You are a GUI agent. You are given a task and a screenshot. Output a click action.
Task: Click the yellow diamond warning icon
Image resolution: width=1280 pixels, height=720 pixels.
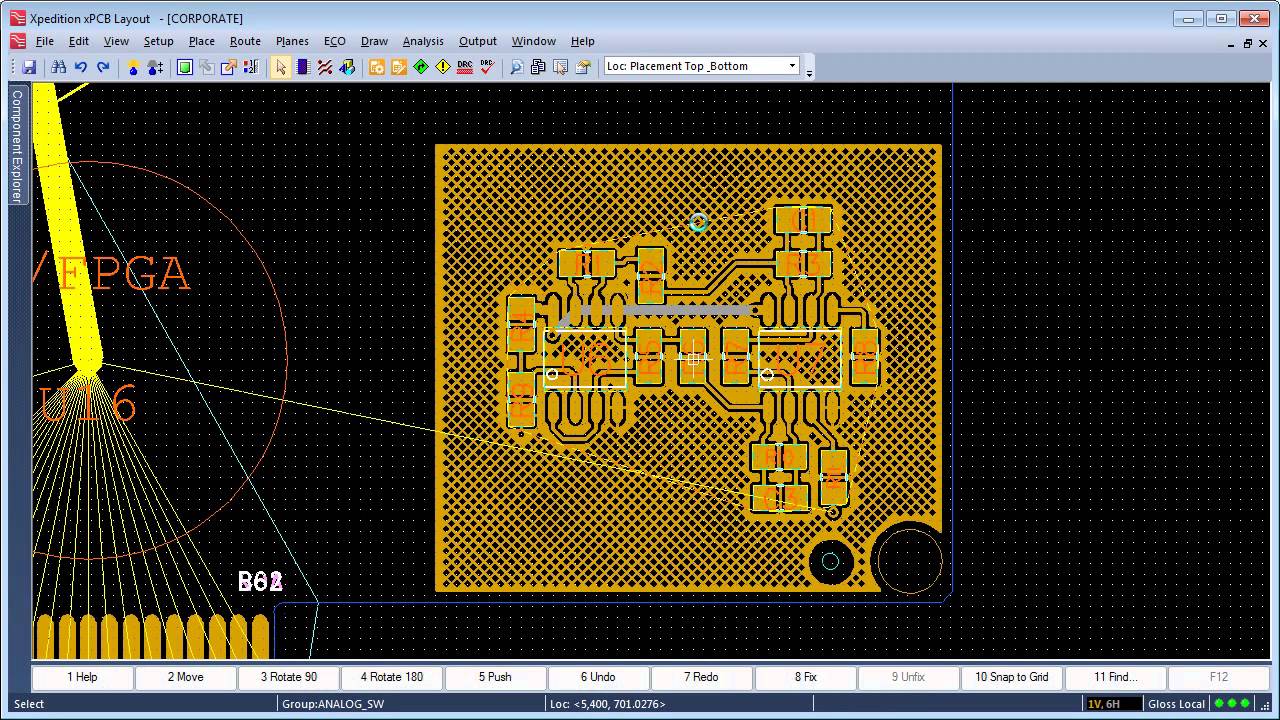443,67
